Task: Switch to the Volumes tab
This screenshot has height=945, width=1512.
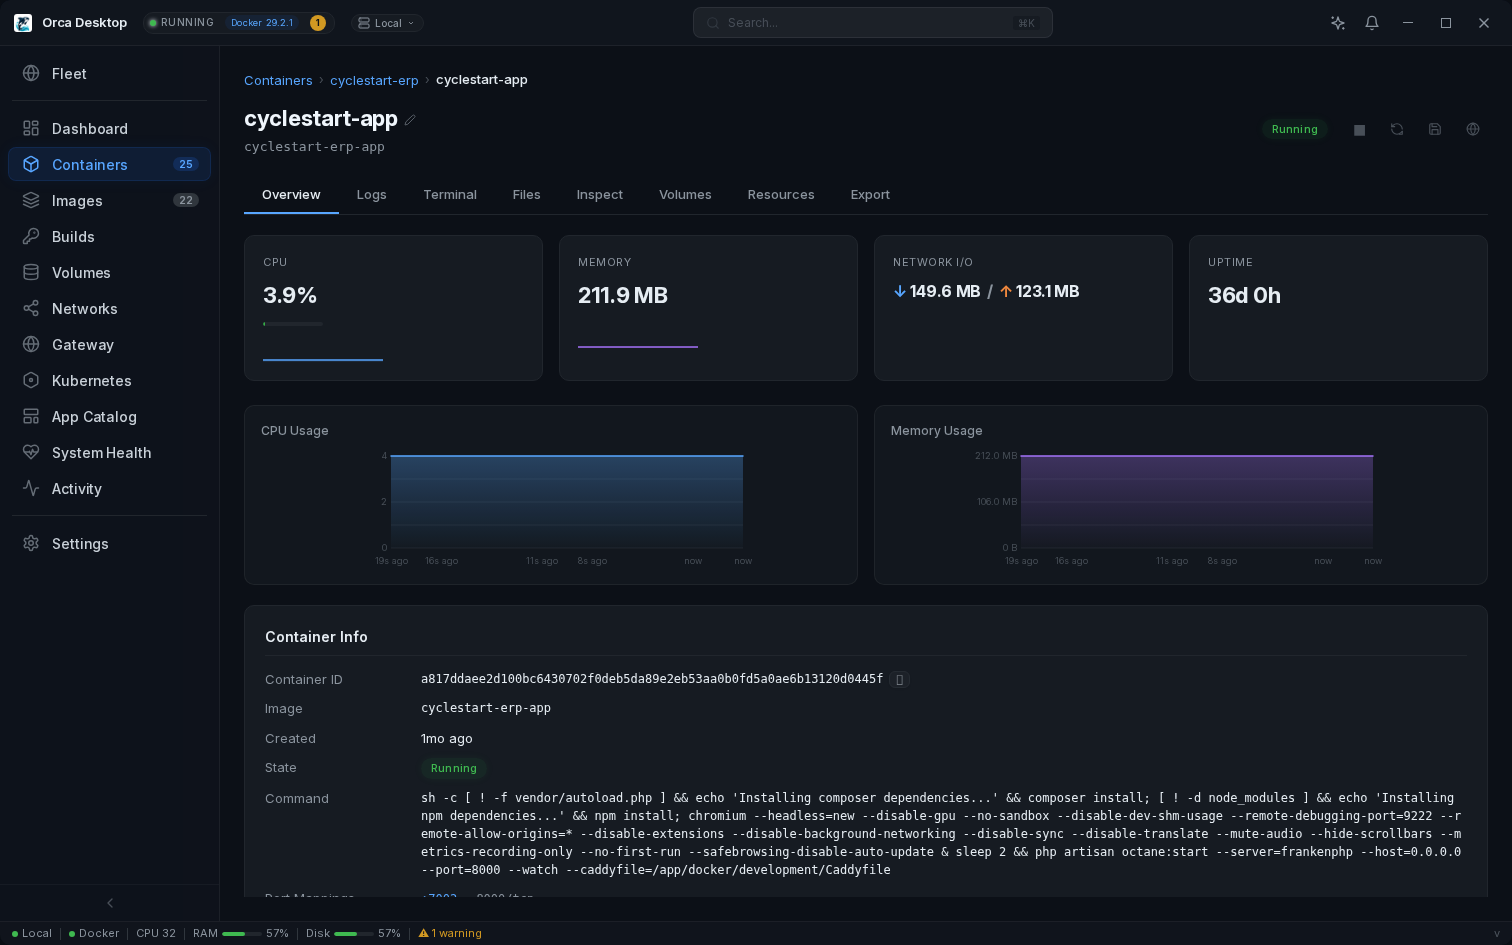Action: point(685,195)
